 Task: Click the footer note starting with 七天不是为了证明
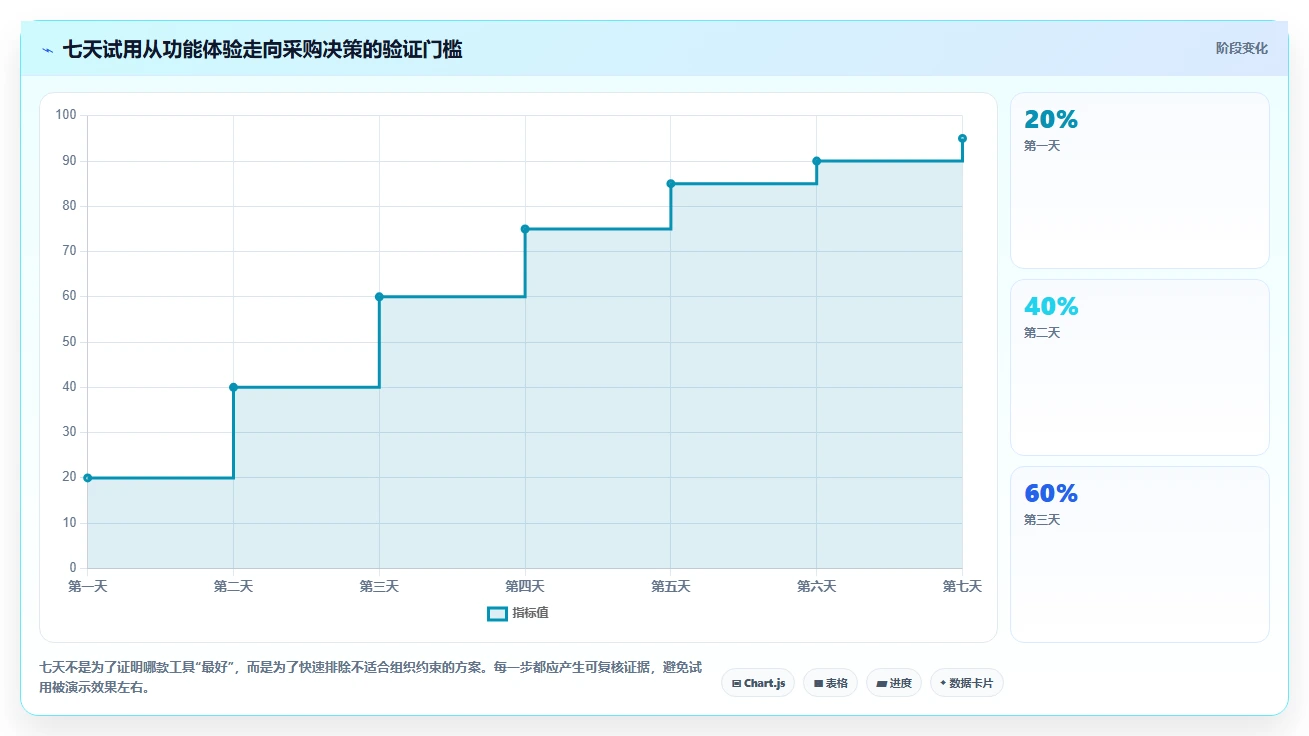[370, 678]
